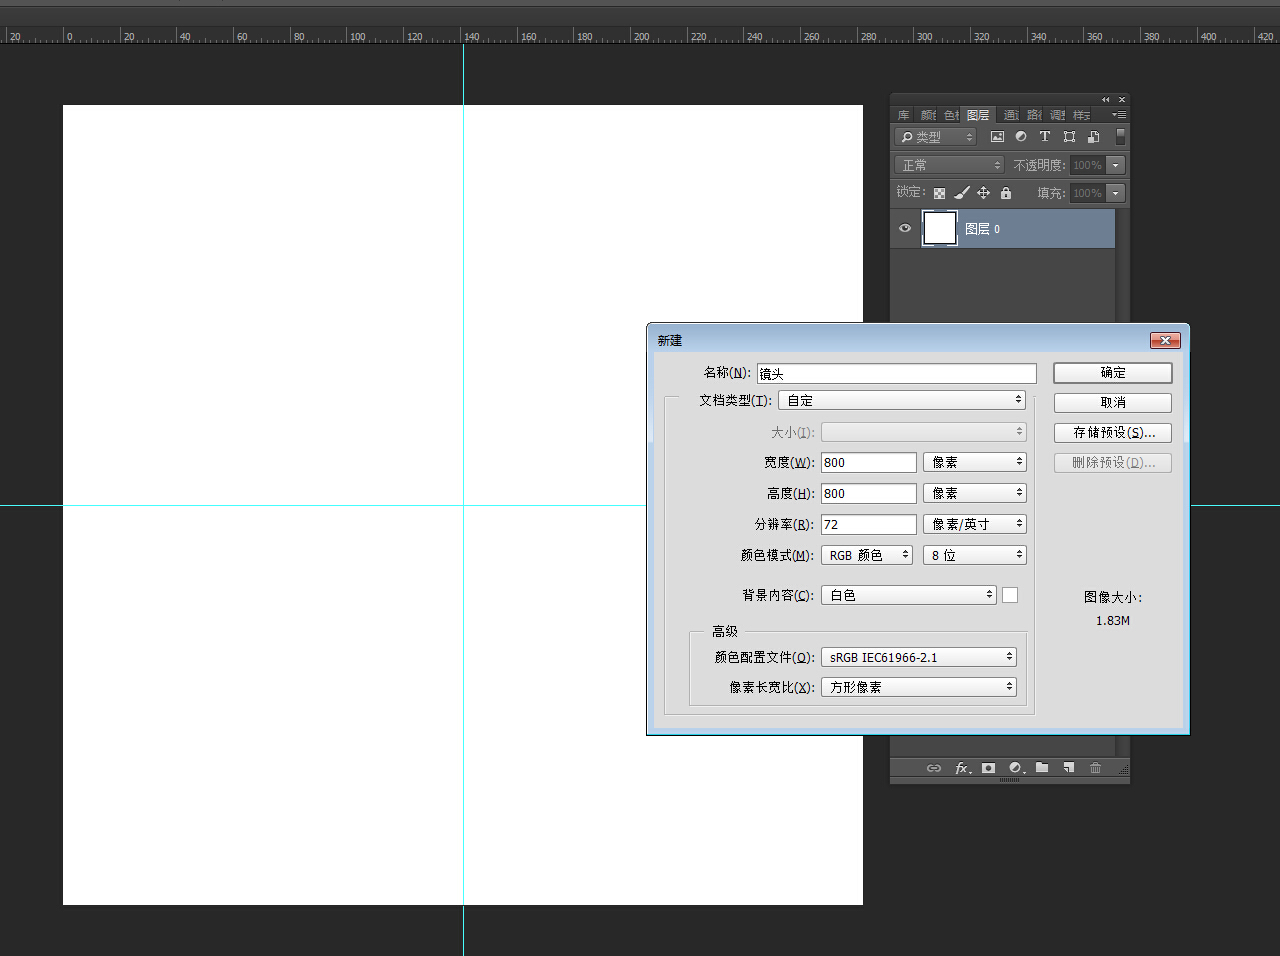Click the 存储预设 button
This screenshot has width=1280, height=956.
1113,433
